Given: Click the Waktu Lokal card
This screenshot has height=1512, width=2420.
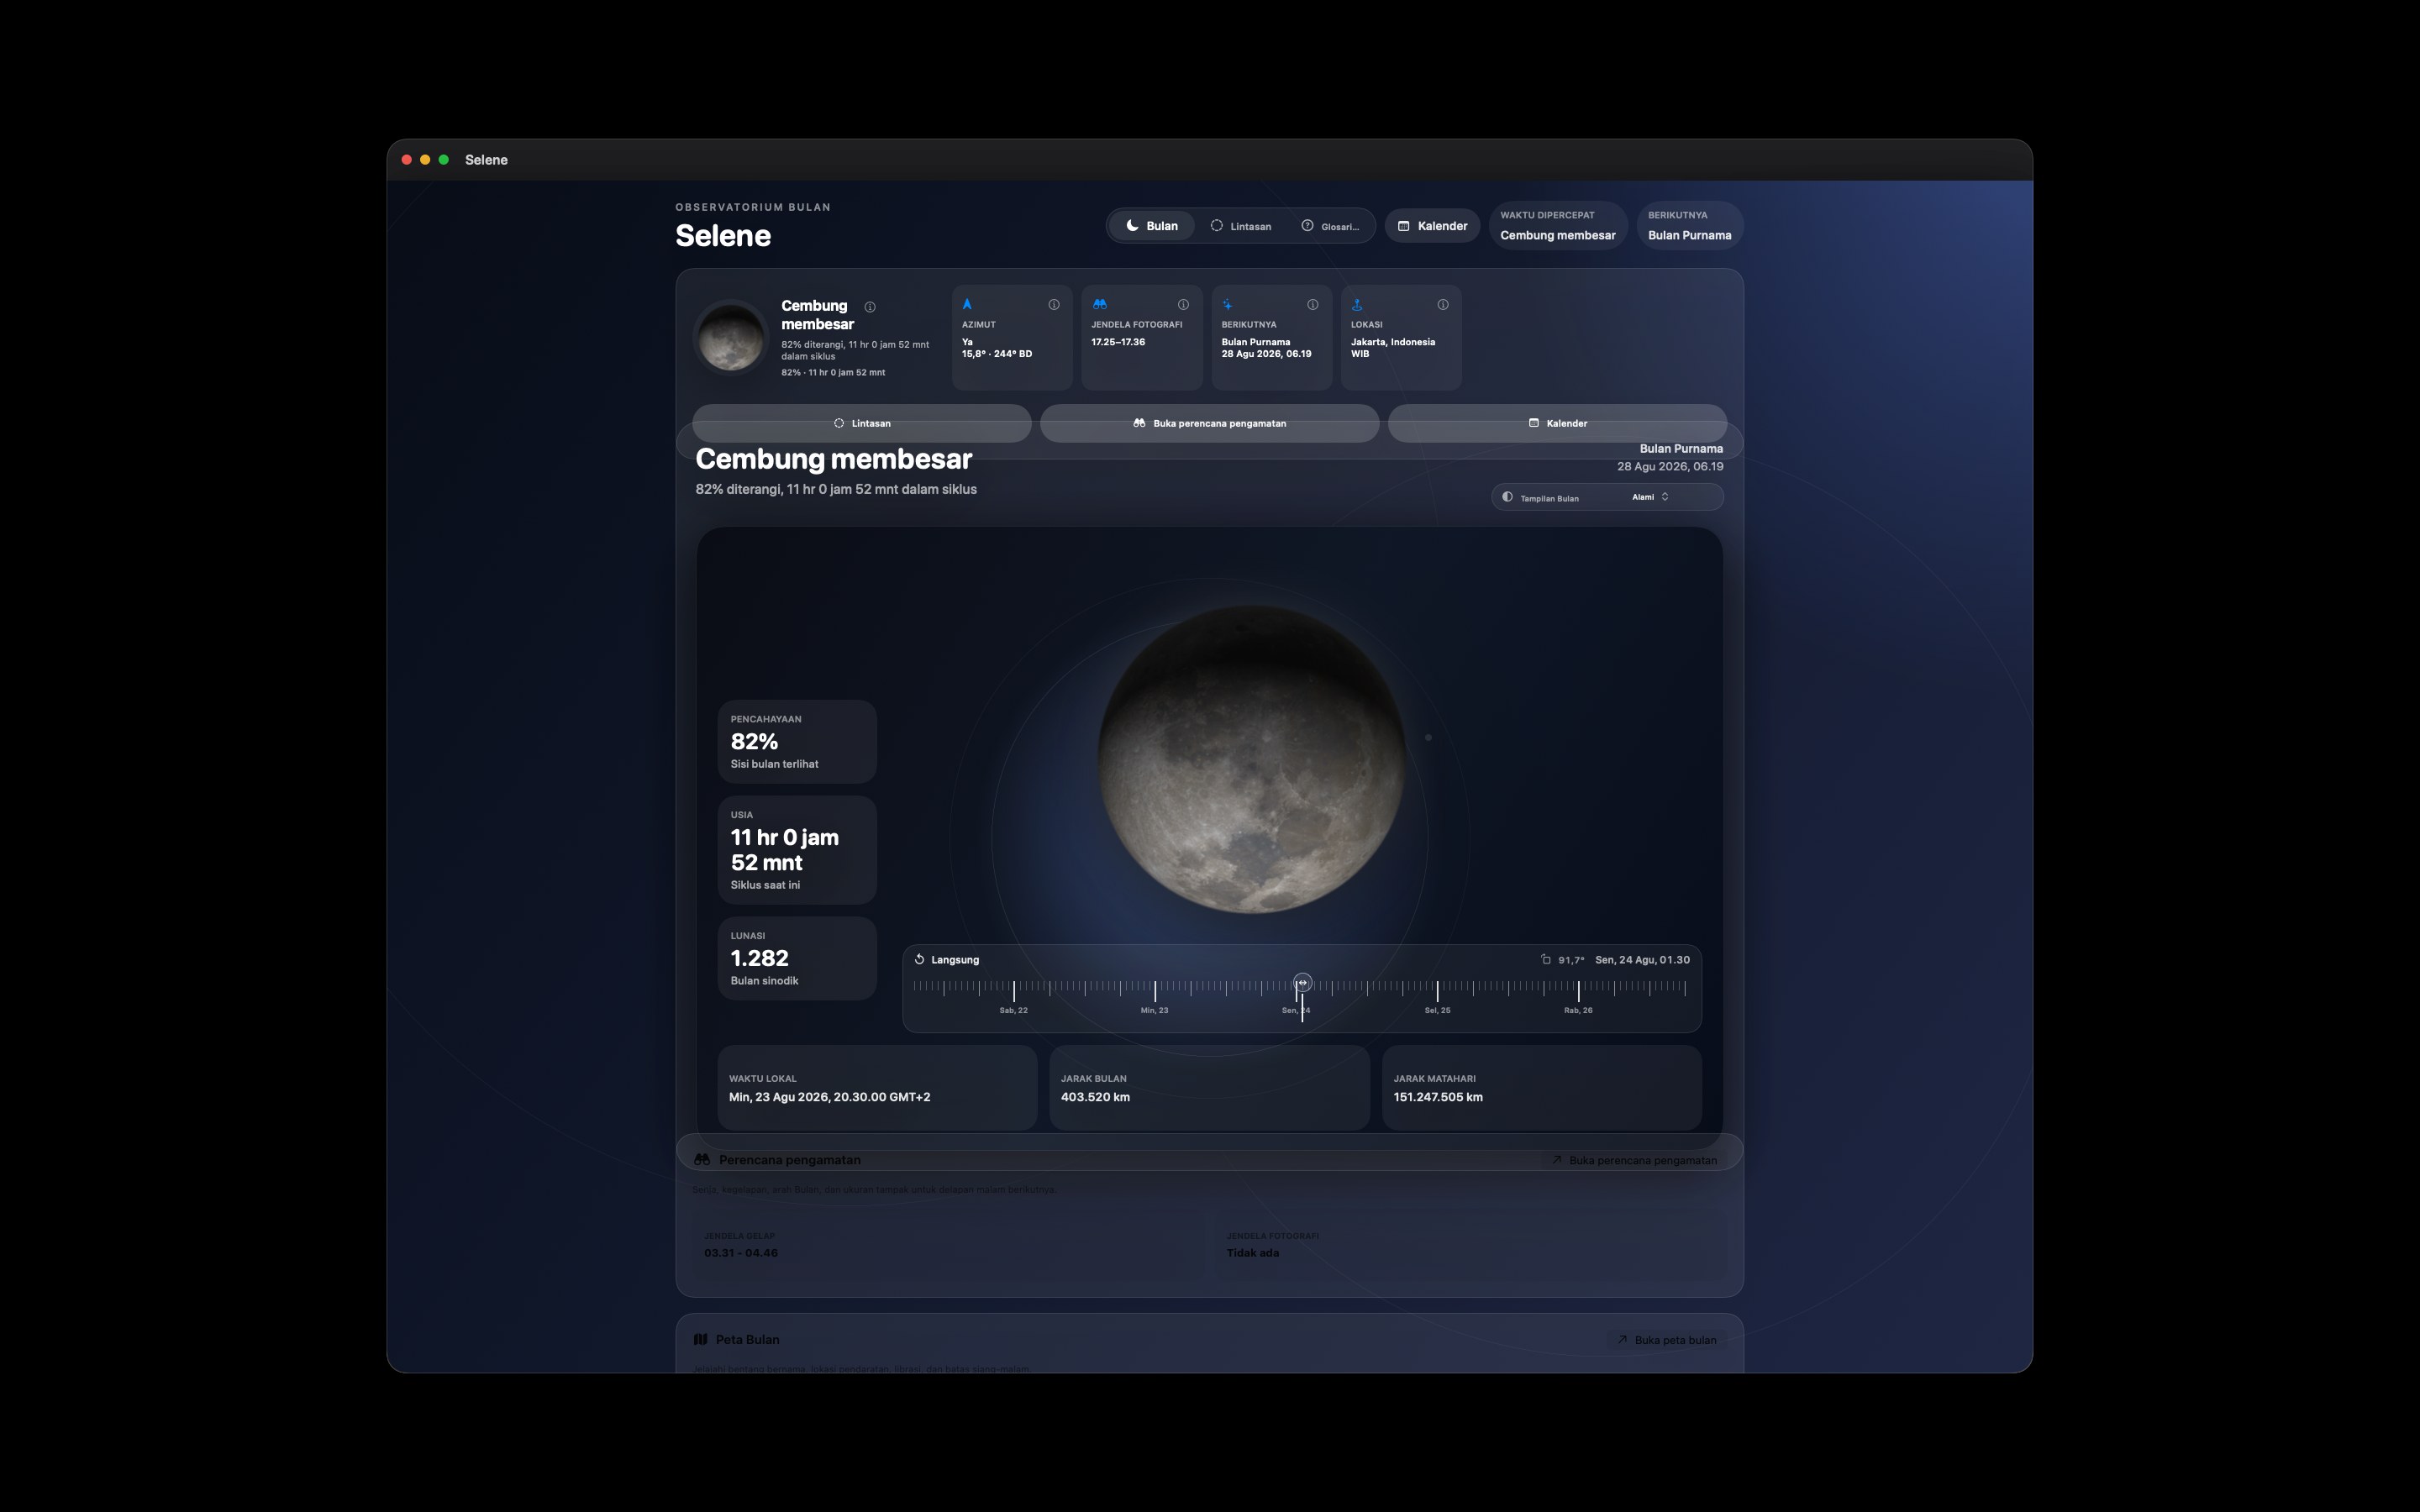Looking at the screenshot, I should click(x=877, y=1088).
